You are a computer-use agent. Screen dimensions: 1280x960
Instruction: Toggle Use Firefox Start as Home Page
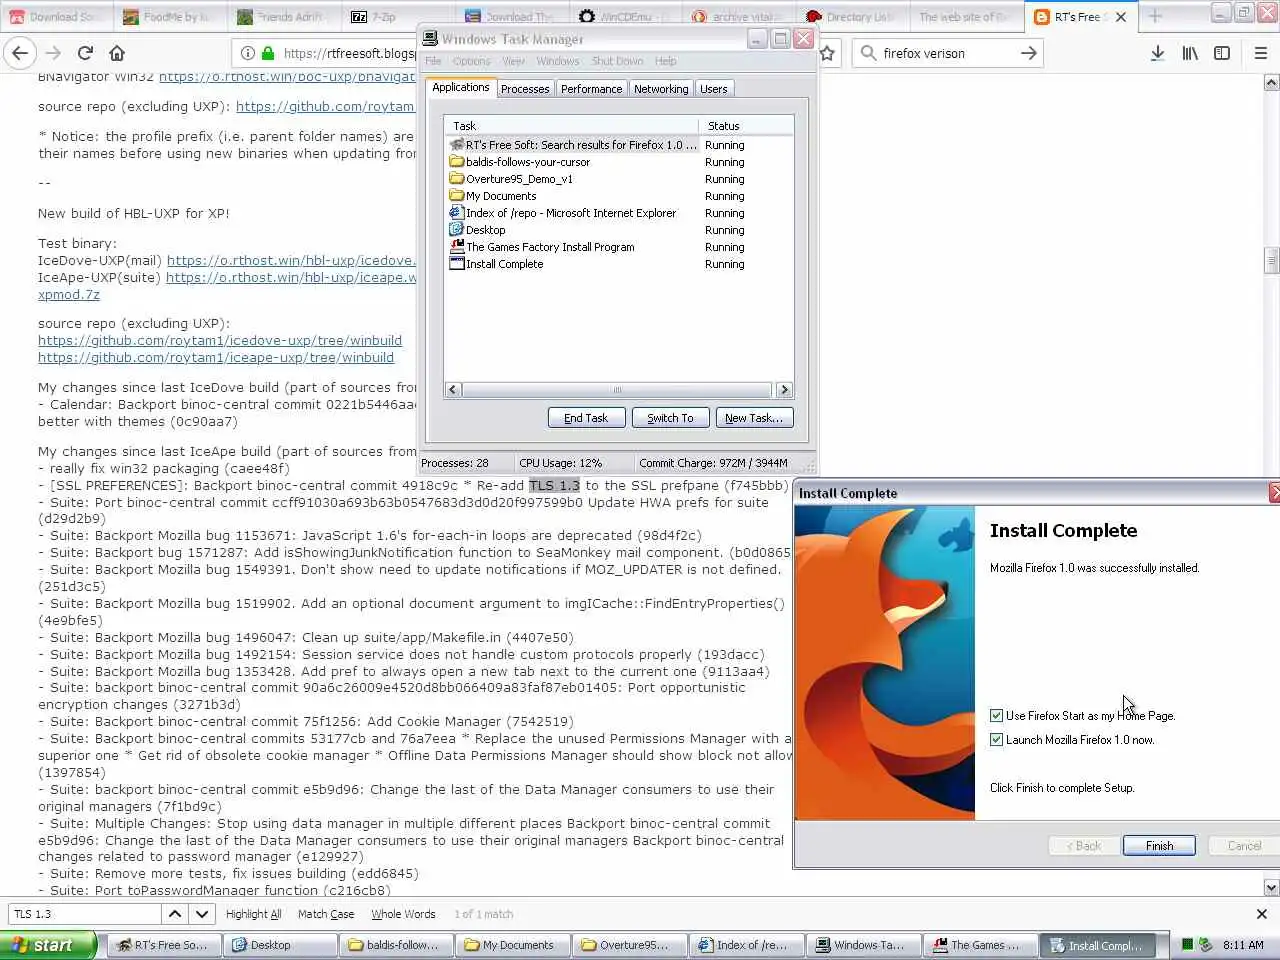(x=996, y=716)
